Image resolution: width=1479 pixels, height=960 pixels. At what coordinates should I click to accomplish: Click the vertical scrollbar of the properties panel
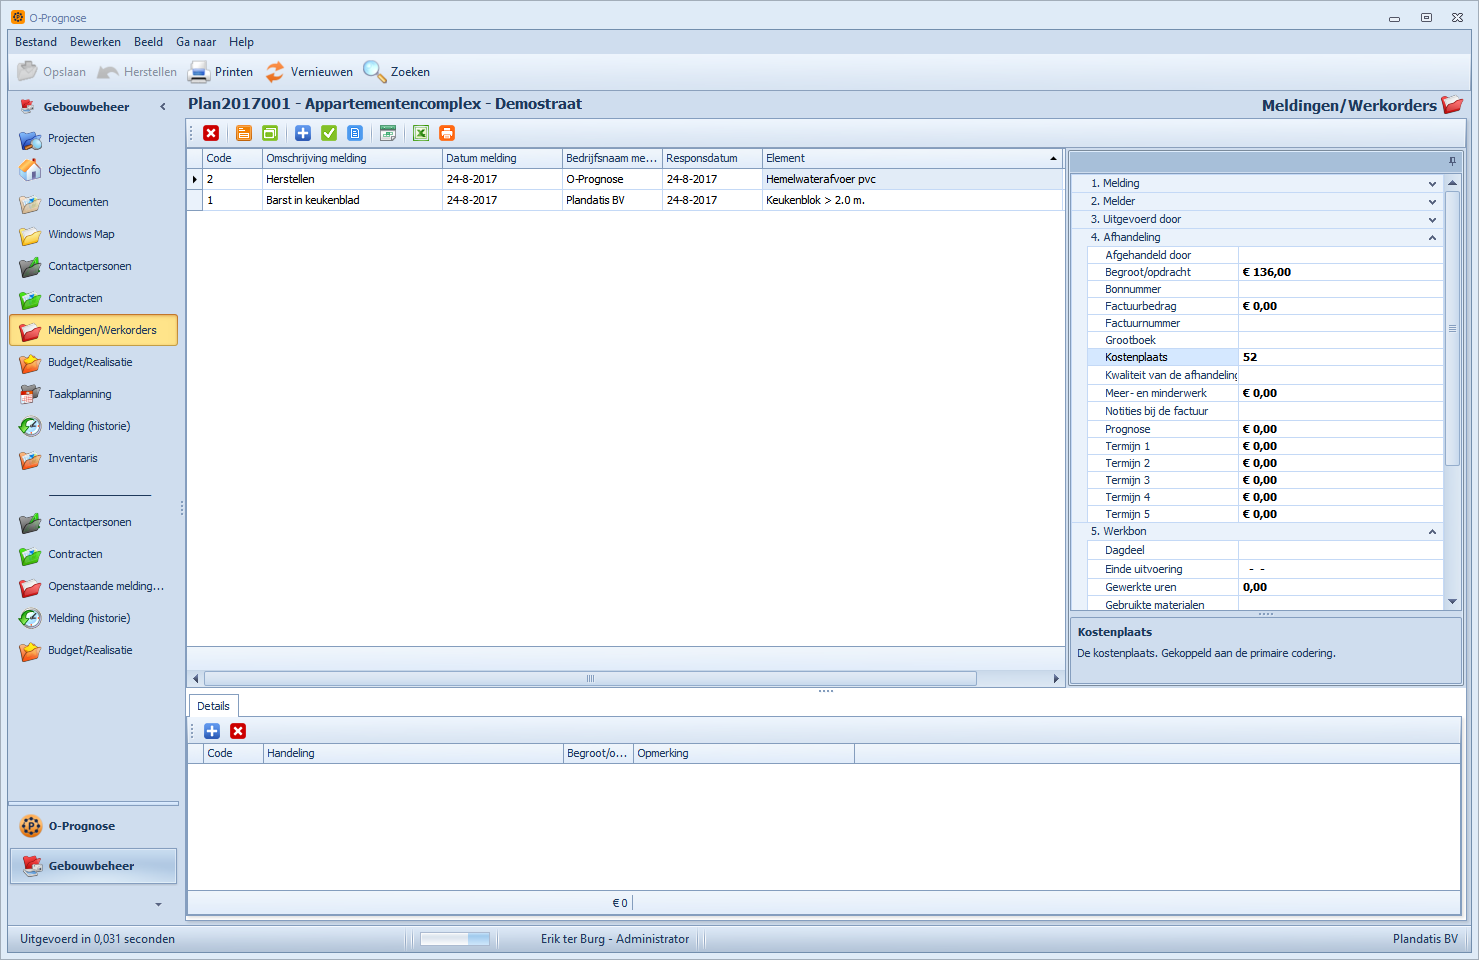pyautogui.click(x=1452, y=328)
